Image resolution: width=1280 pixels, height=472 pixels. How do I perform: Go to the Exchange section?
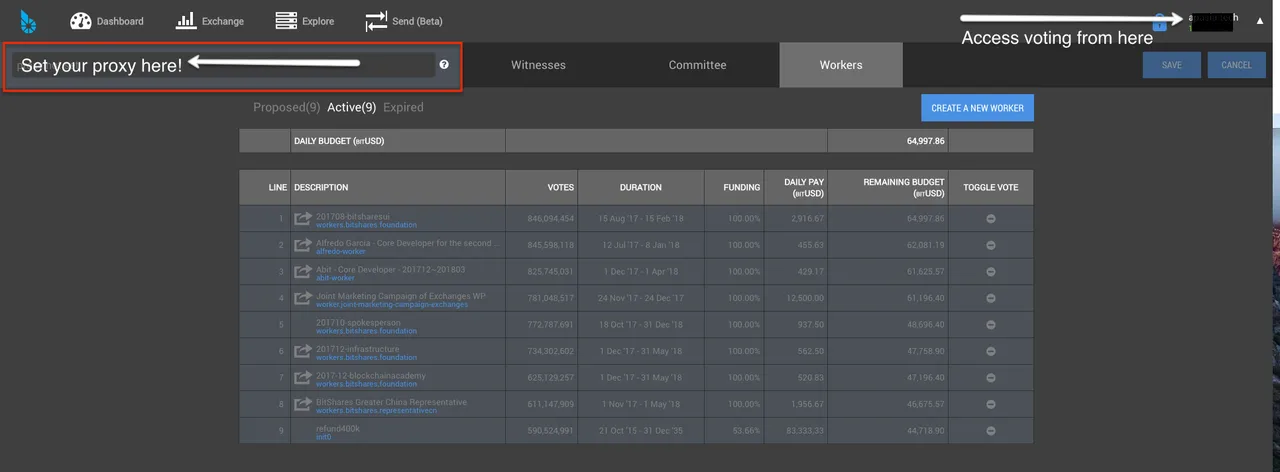pyautogui.click(x=210, y=21)
